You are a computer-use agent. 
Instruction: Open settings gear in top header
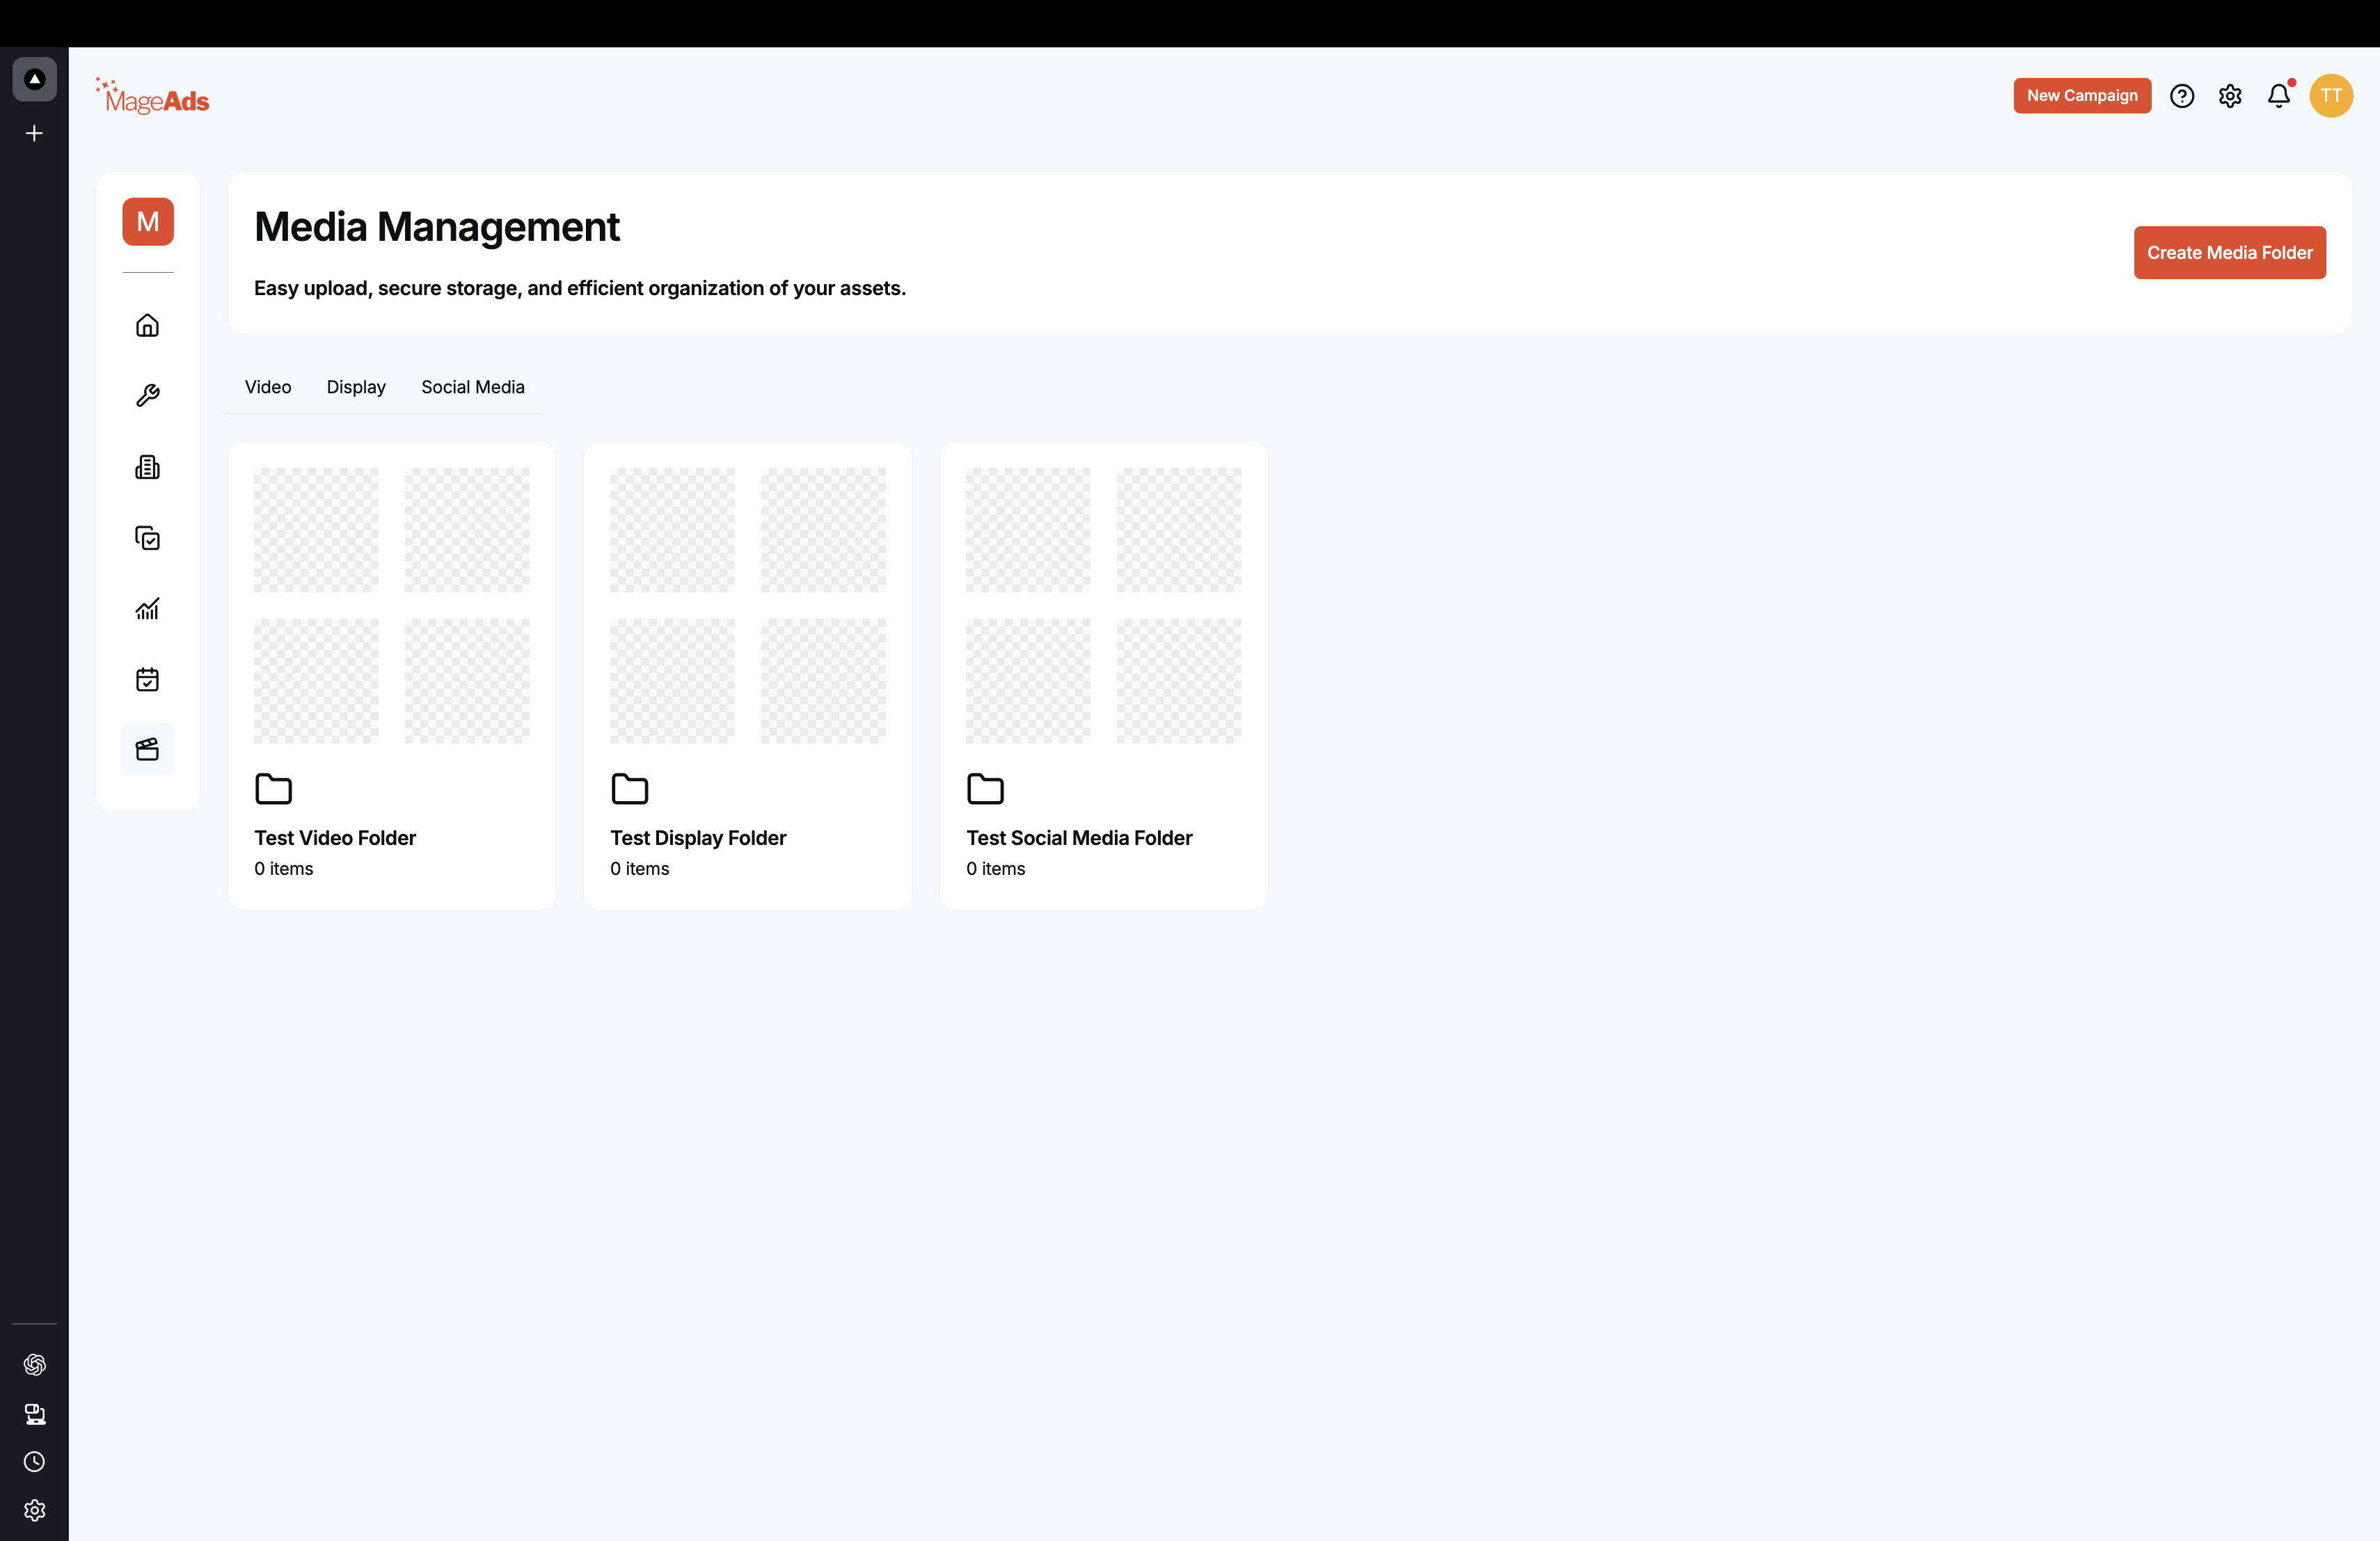click(x=2230, y=96)
